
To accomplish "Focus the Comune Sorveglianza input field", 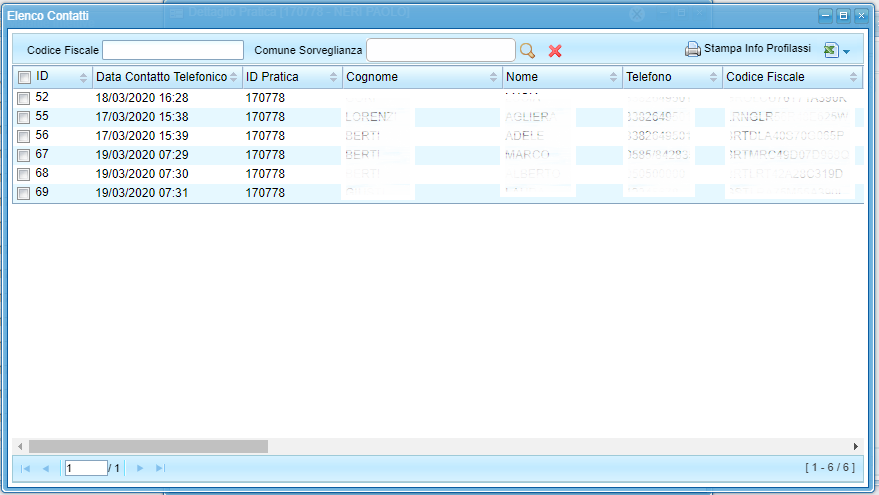I will (441, 50).
